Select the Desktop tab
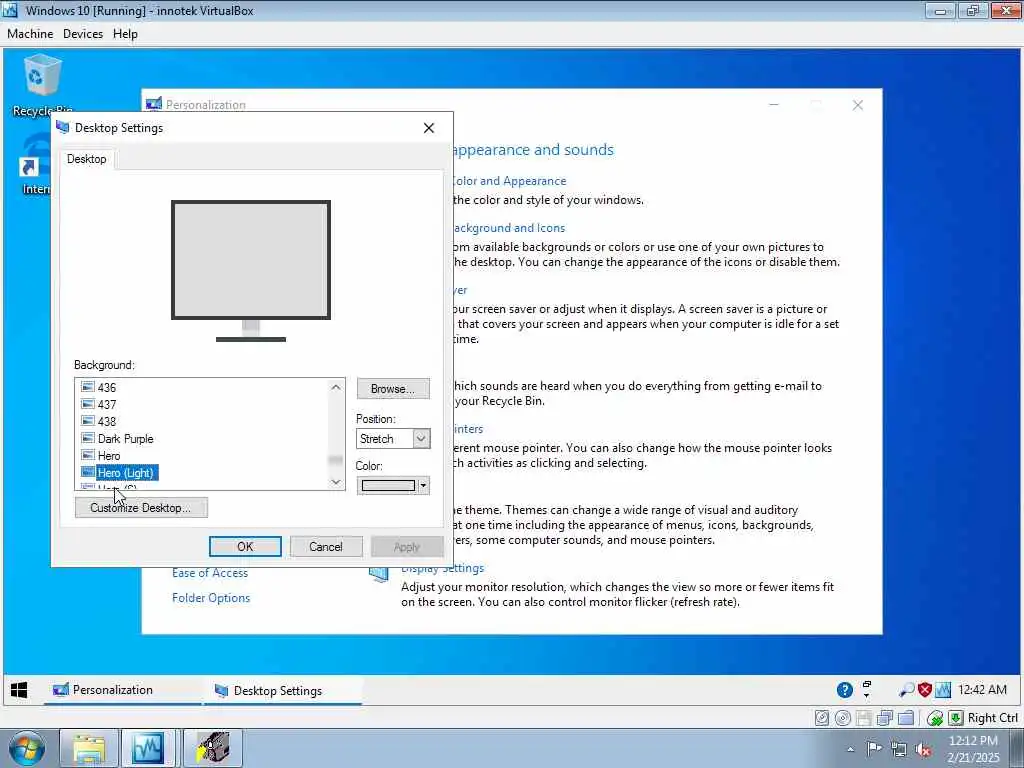 point(86,159)
